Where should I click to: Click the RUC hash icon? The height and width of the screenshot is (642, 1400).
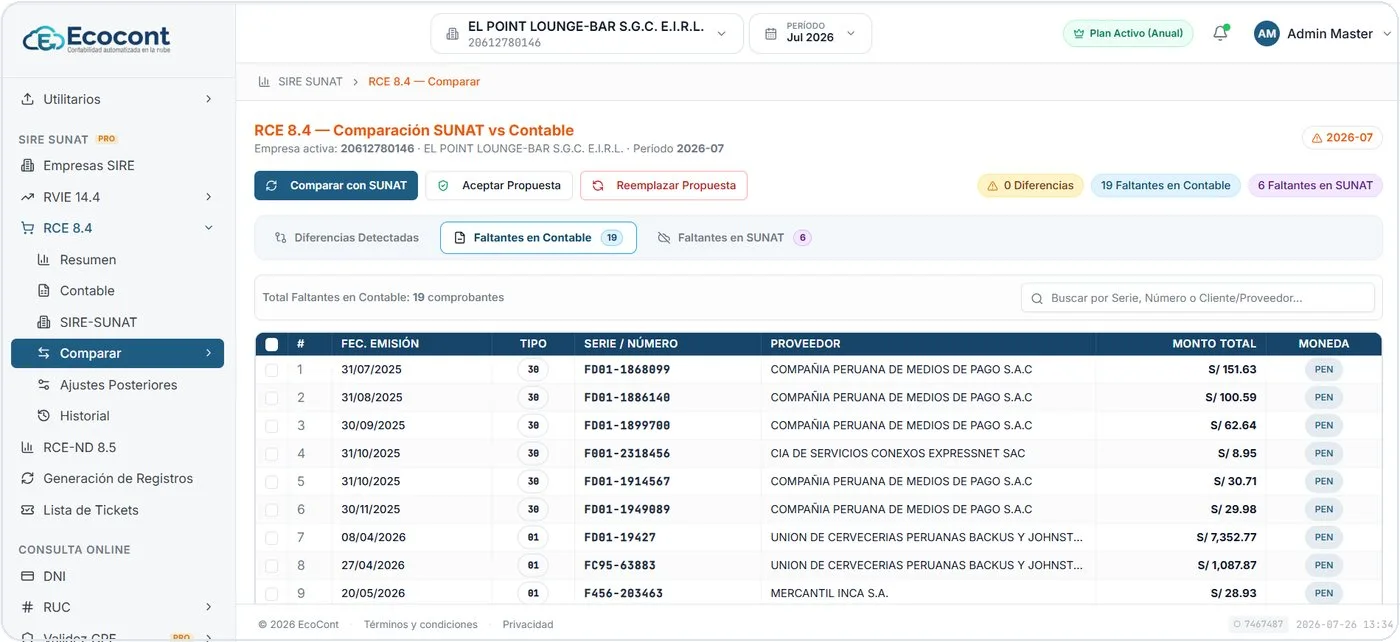(x=27, y=607)
